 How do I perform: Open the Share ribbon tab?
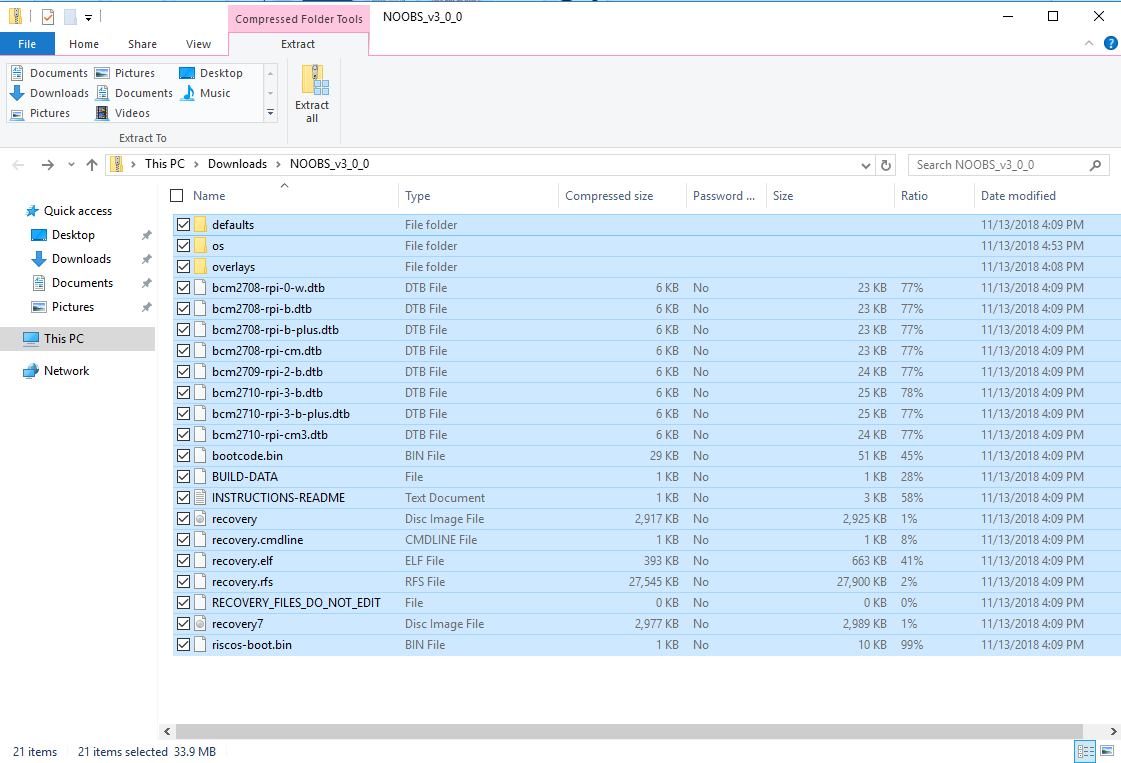coord(142,44)
